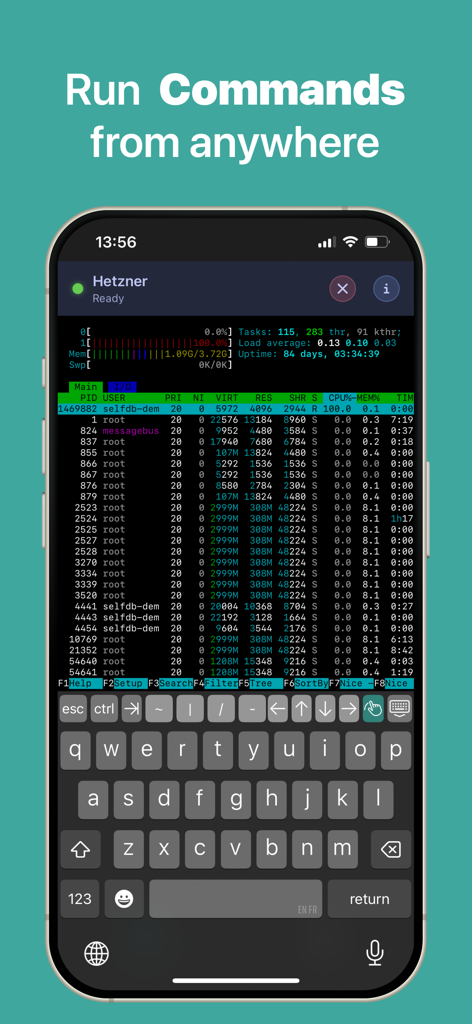Tap the a key
This screenshot has width=472, height=1024.
(x=93, y=800)
